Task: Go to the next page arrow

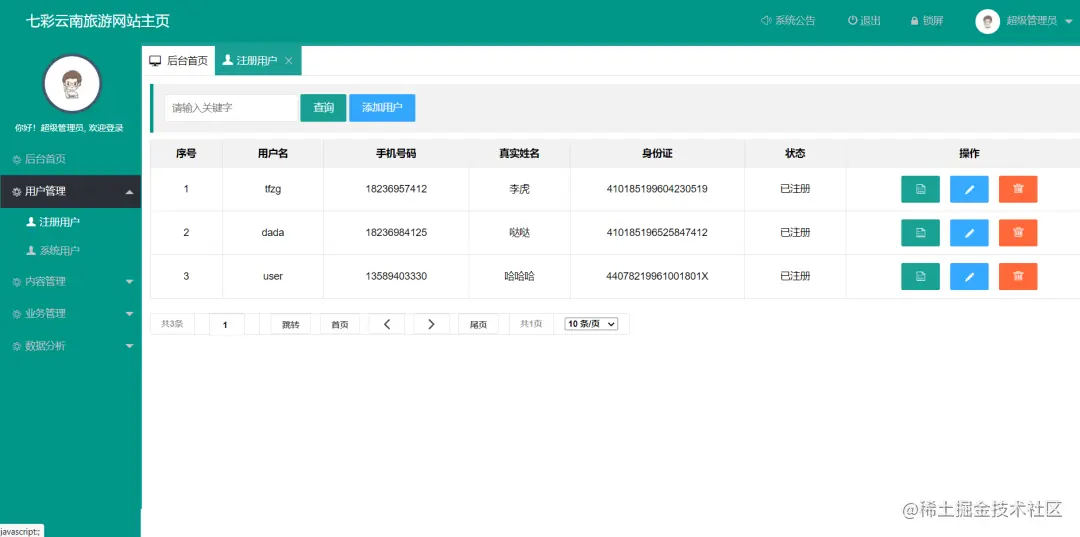Action: coord(431,324)
